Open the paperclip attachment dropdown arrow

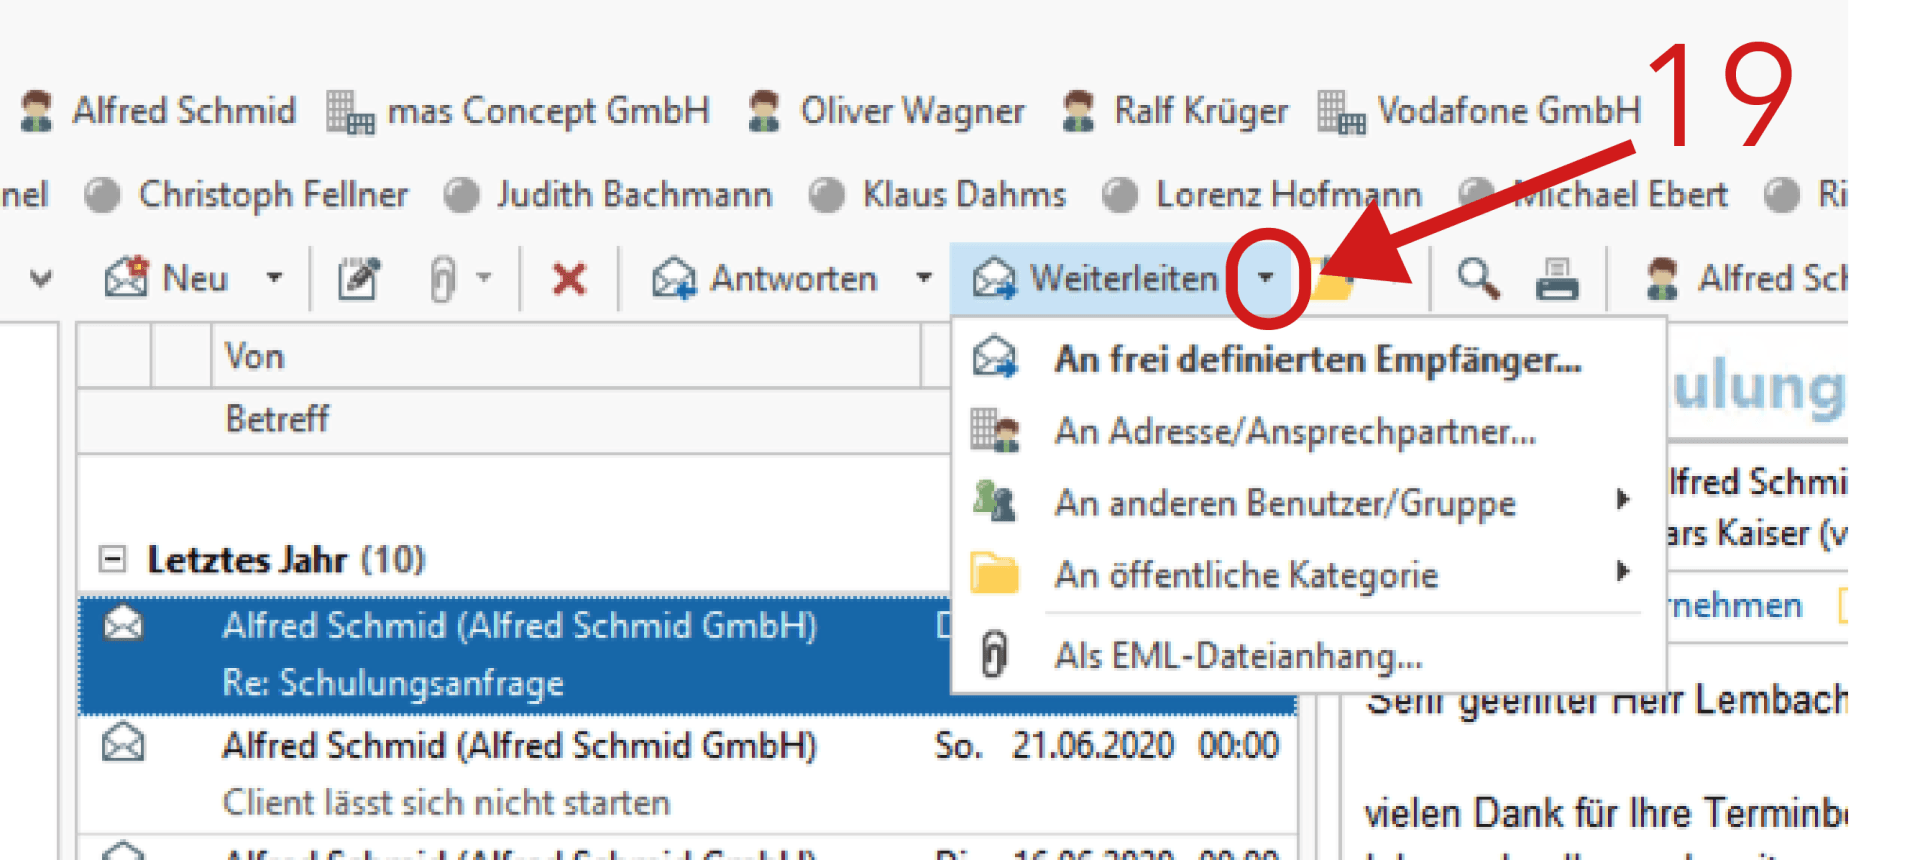pos(484,278)
